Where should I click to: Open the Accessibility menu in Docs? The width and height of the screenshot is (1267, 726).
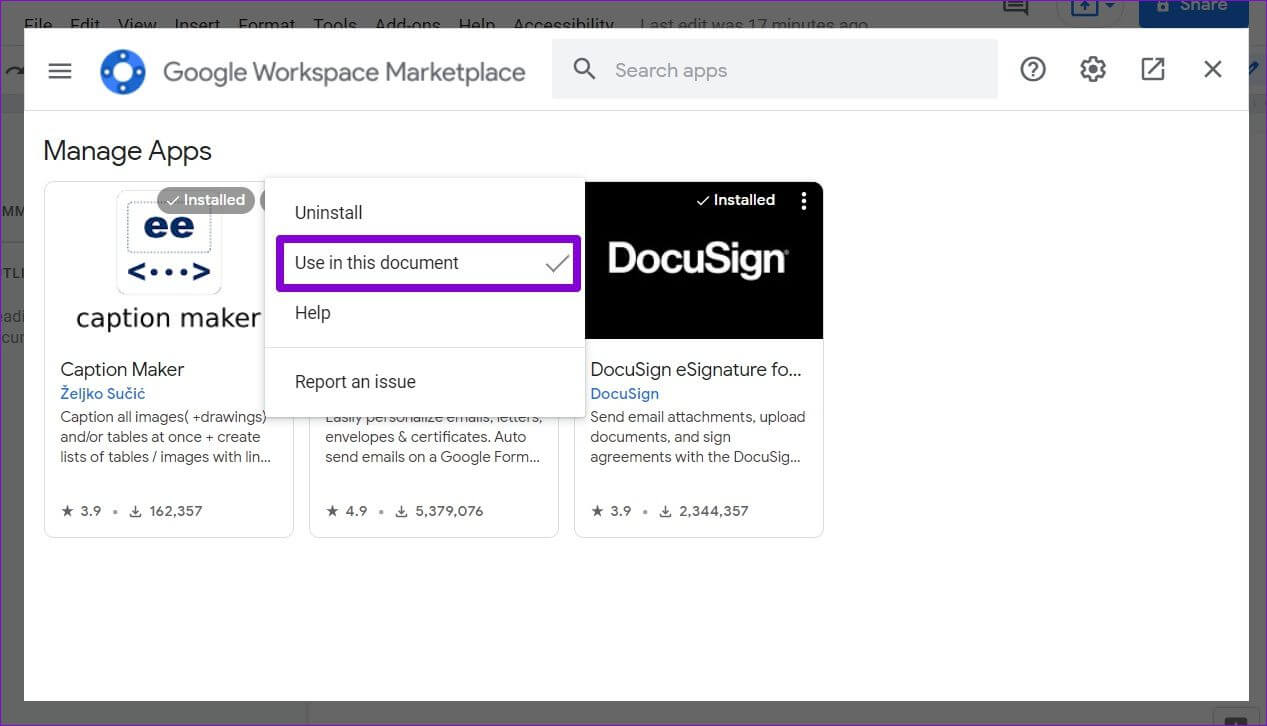coord(563,23)
